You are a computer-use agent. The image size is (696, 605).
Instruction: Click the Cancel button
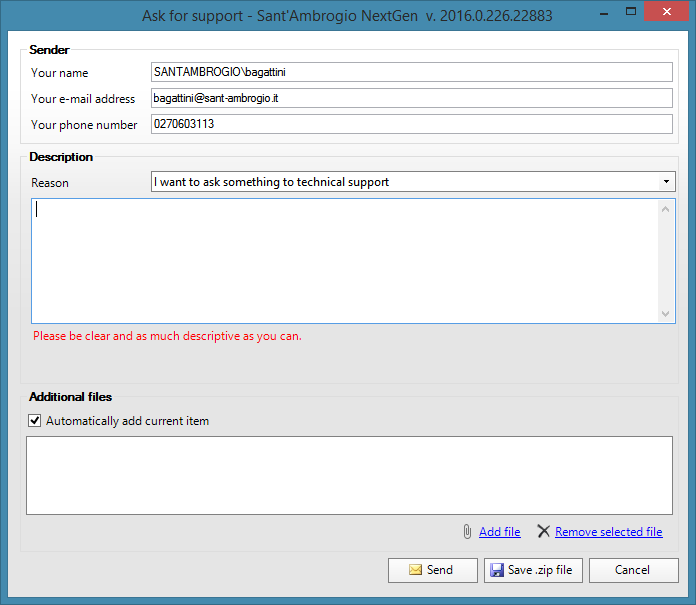633,570
